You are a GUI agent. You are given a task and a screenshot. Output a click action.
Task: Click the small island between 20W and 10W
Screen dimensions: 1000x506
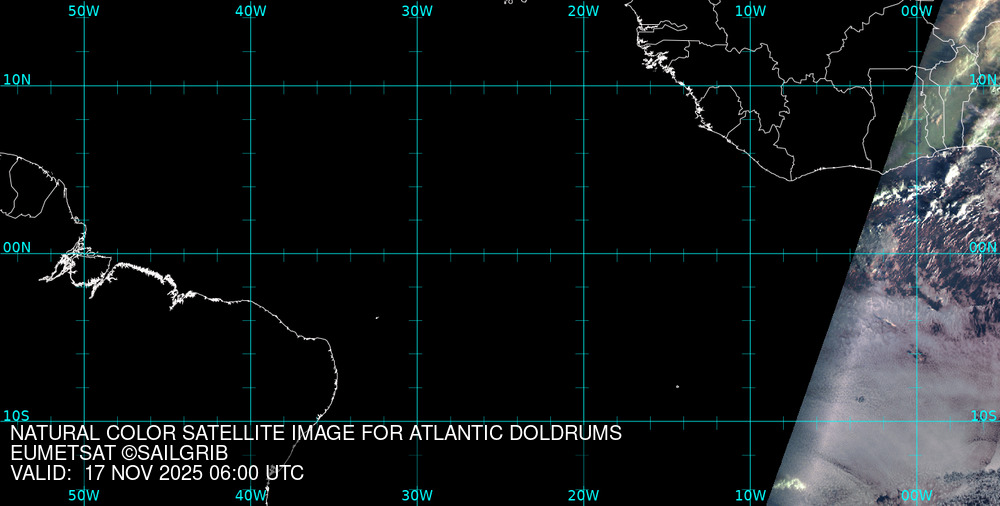pos(677,387)
